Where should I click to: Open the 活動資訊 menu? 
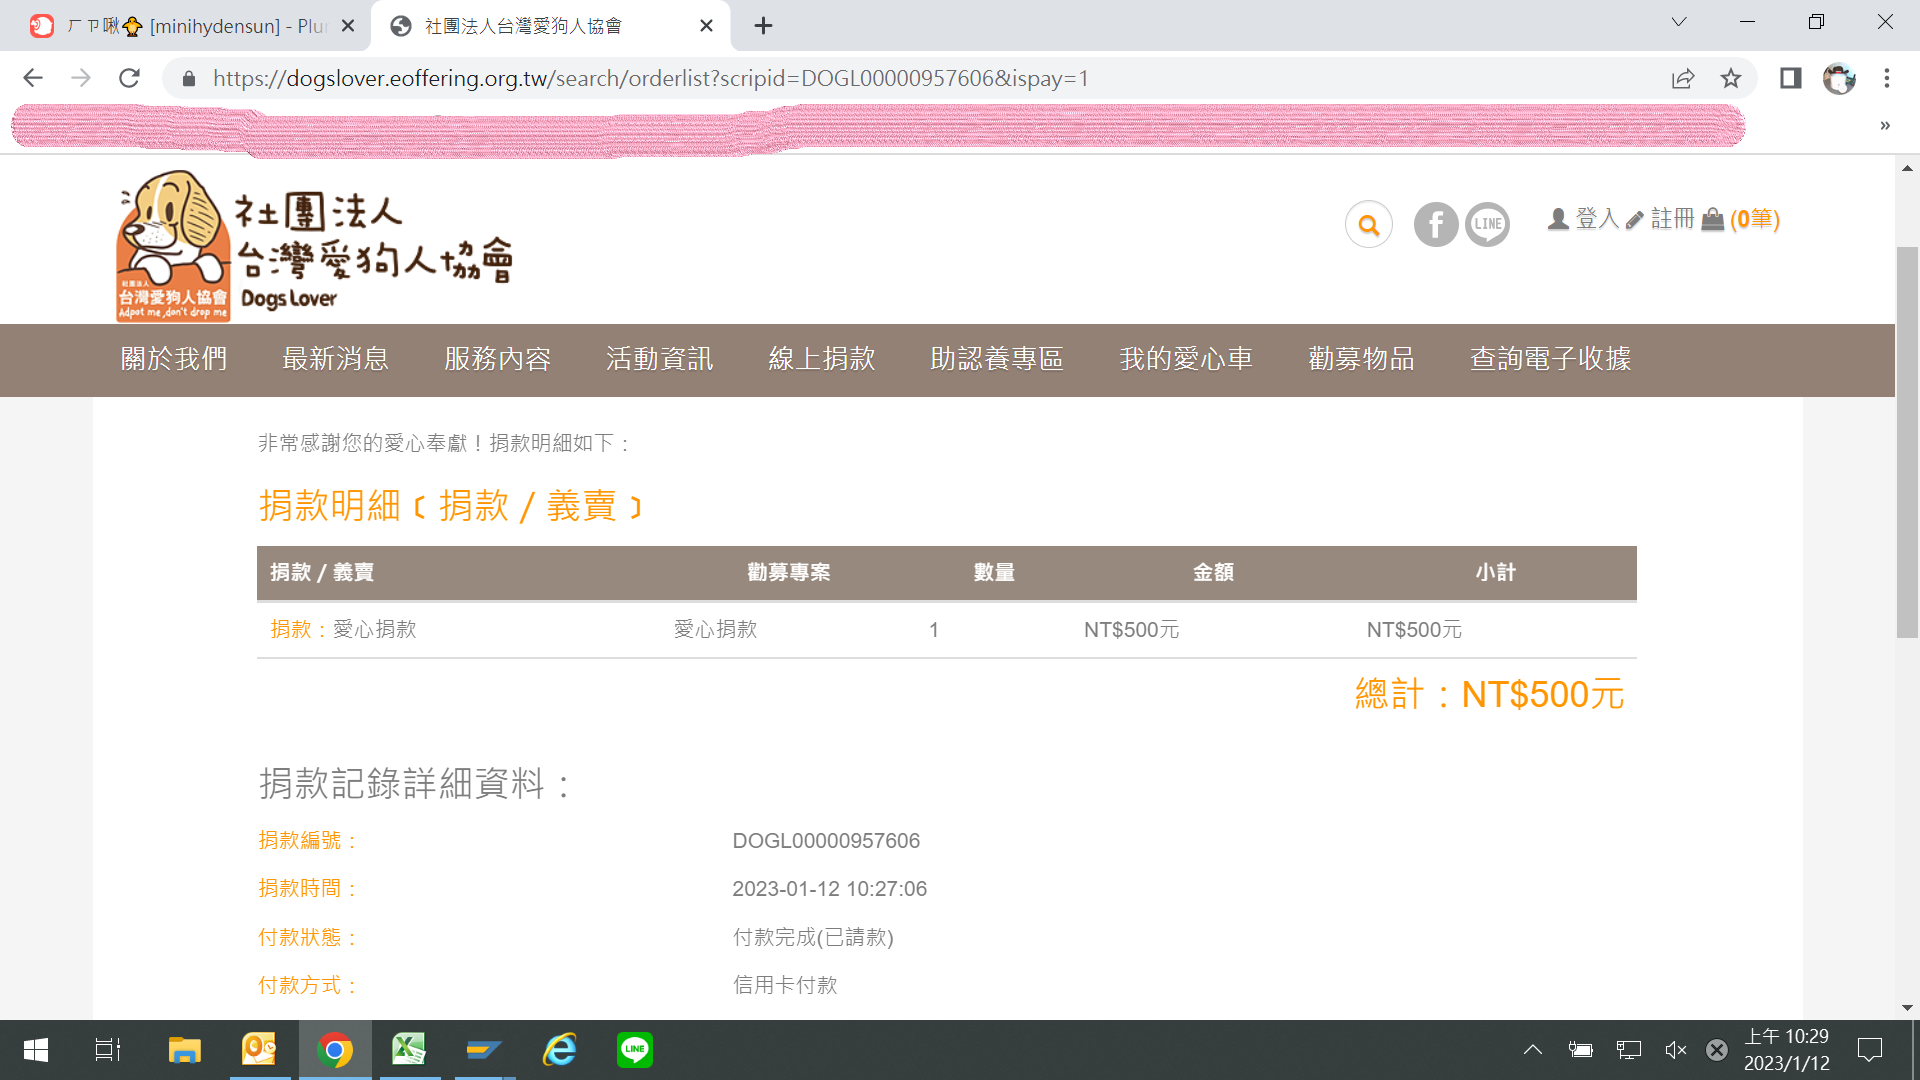tap(660, 359)
